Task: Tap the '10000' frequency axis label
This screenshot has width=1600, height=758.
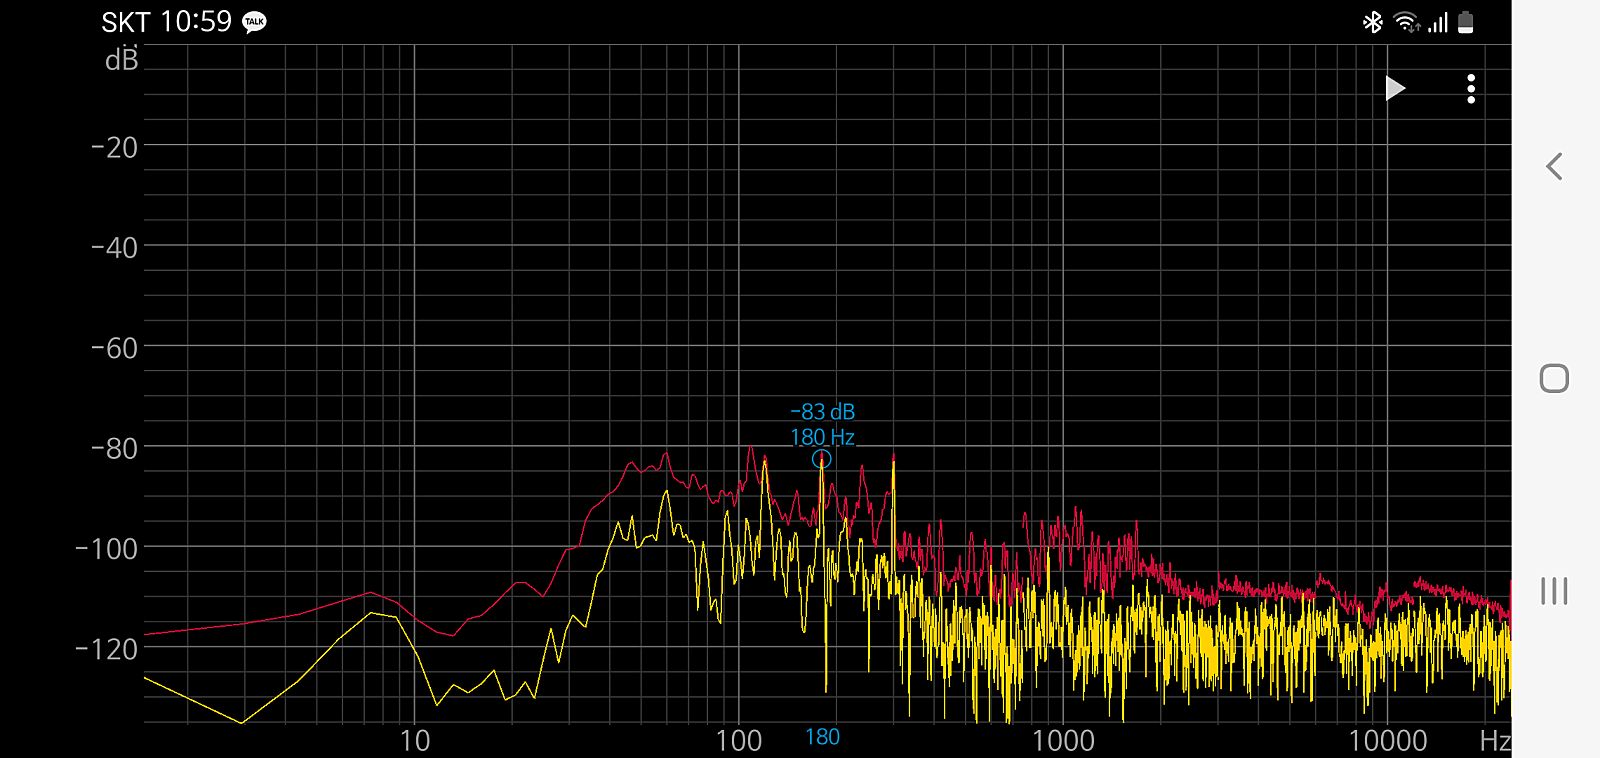Action: pos(1388,741)
